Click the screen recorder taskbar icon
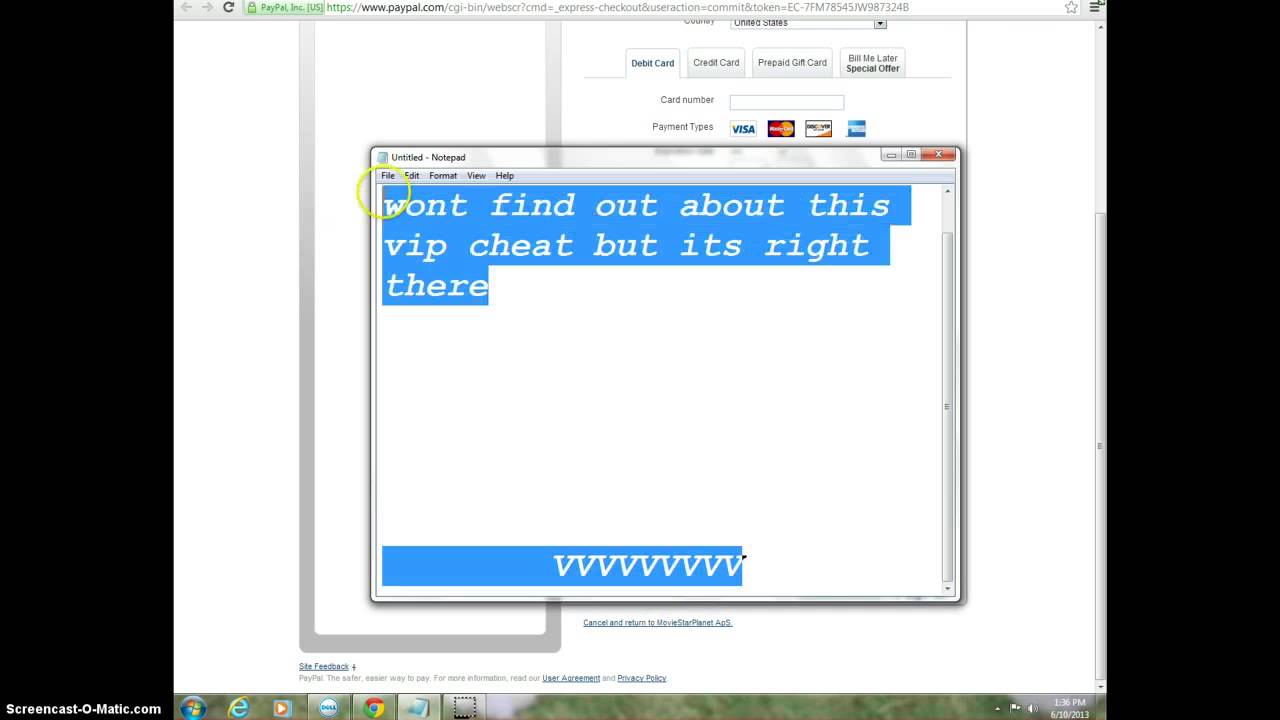Viewport: 1280px width, 720px height. point(464,708)
